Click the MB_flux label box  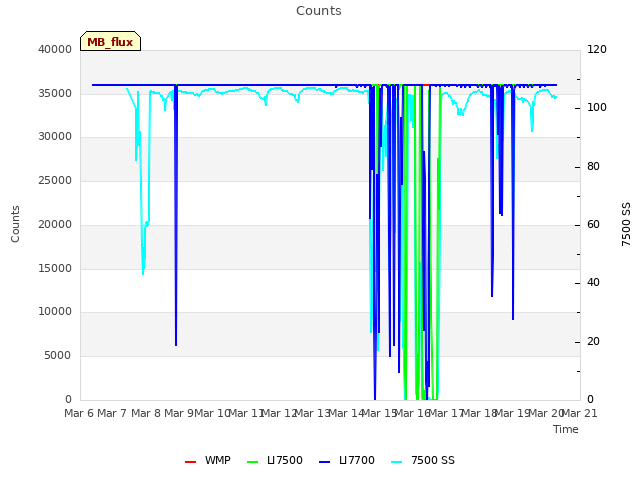(x=111, y=41)
